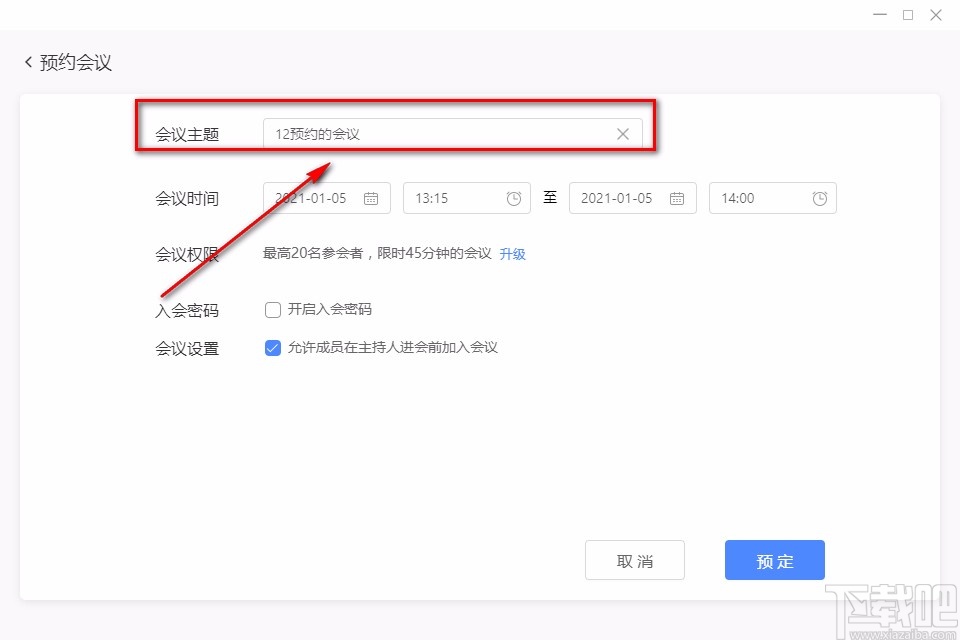
Task: Click the clock icon next to 13:15
Action: tap(514, 198)
